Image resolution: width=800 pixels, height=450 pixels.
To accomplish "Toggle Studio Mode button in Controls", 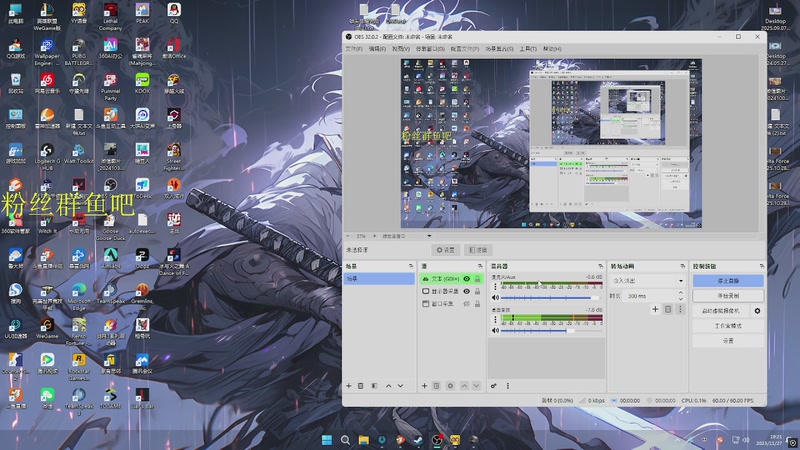I will tap(728, 326).
